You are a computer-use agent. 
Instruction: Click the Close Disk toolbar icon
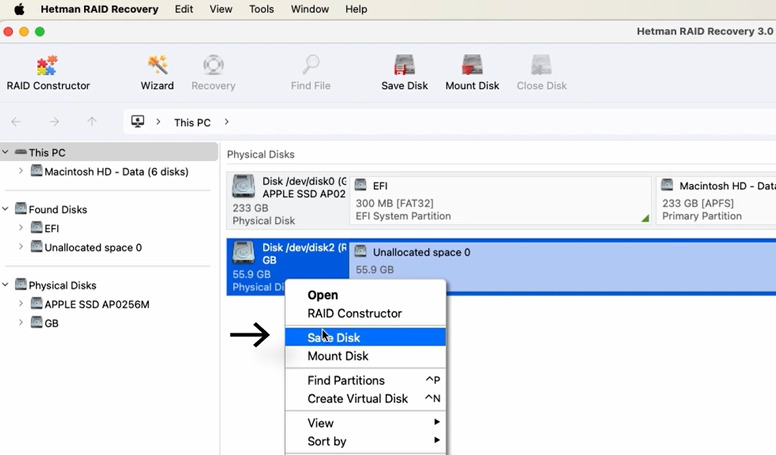pyautogui.click(x=541, y=65)
